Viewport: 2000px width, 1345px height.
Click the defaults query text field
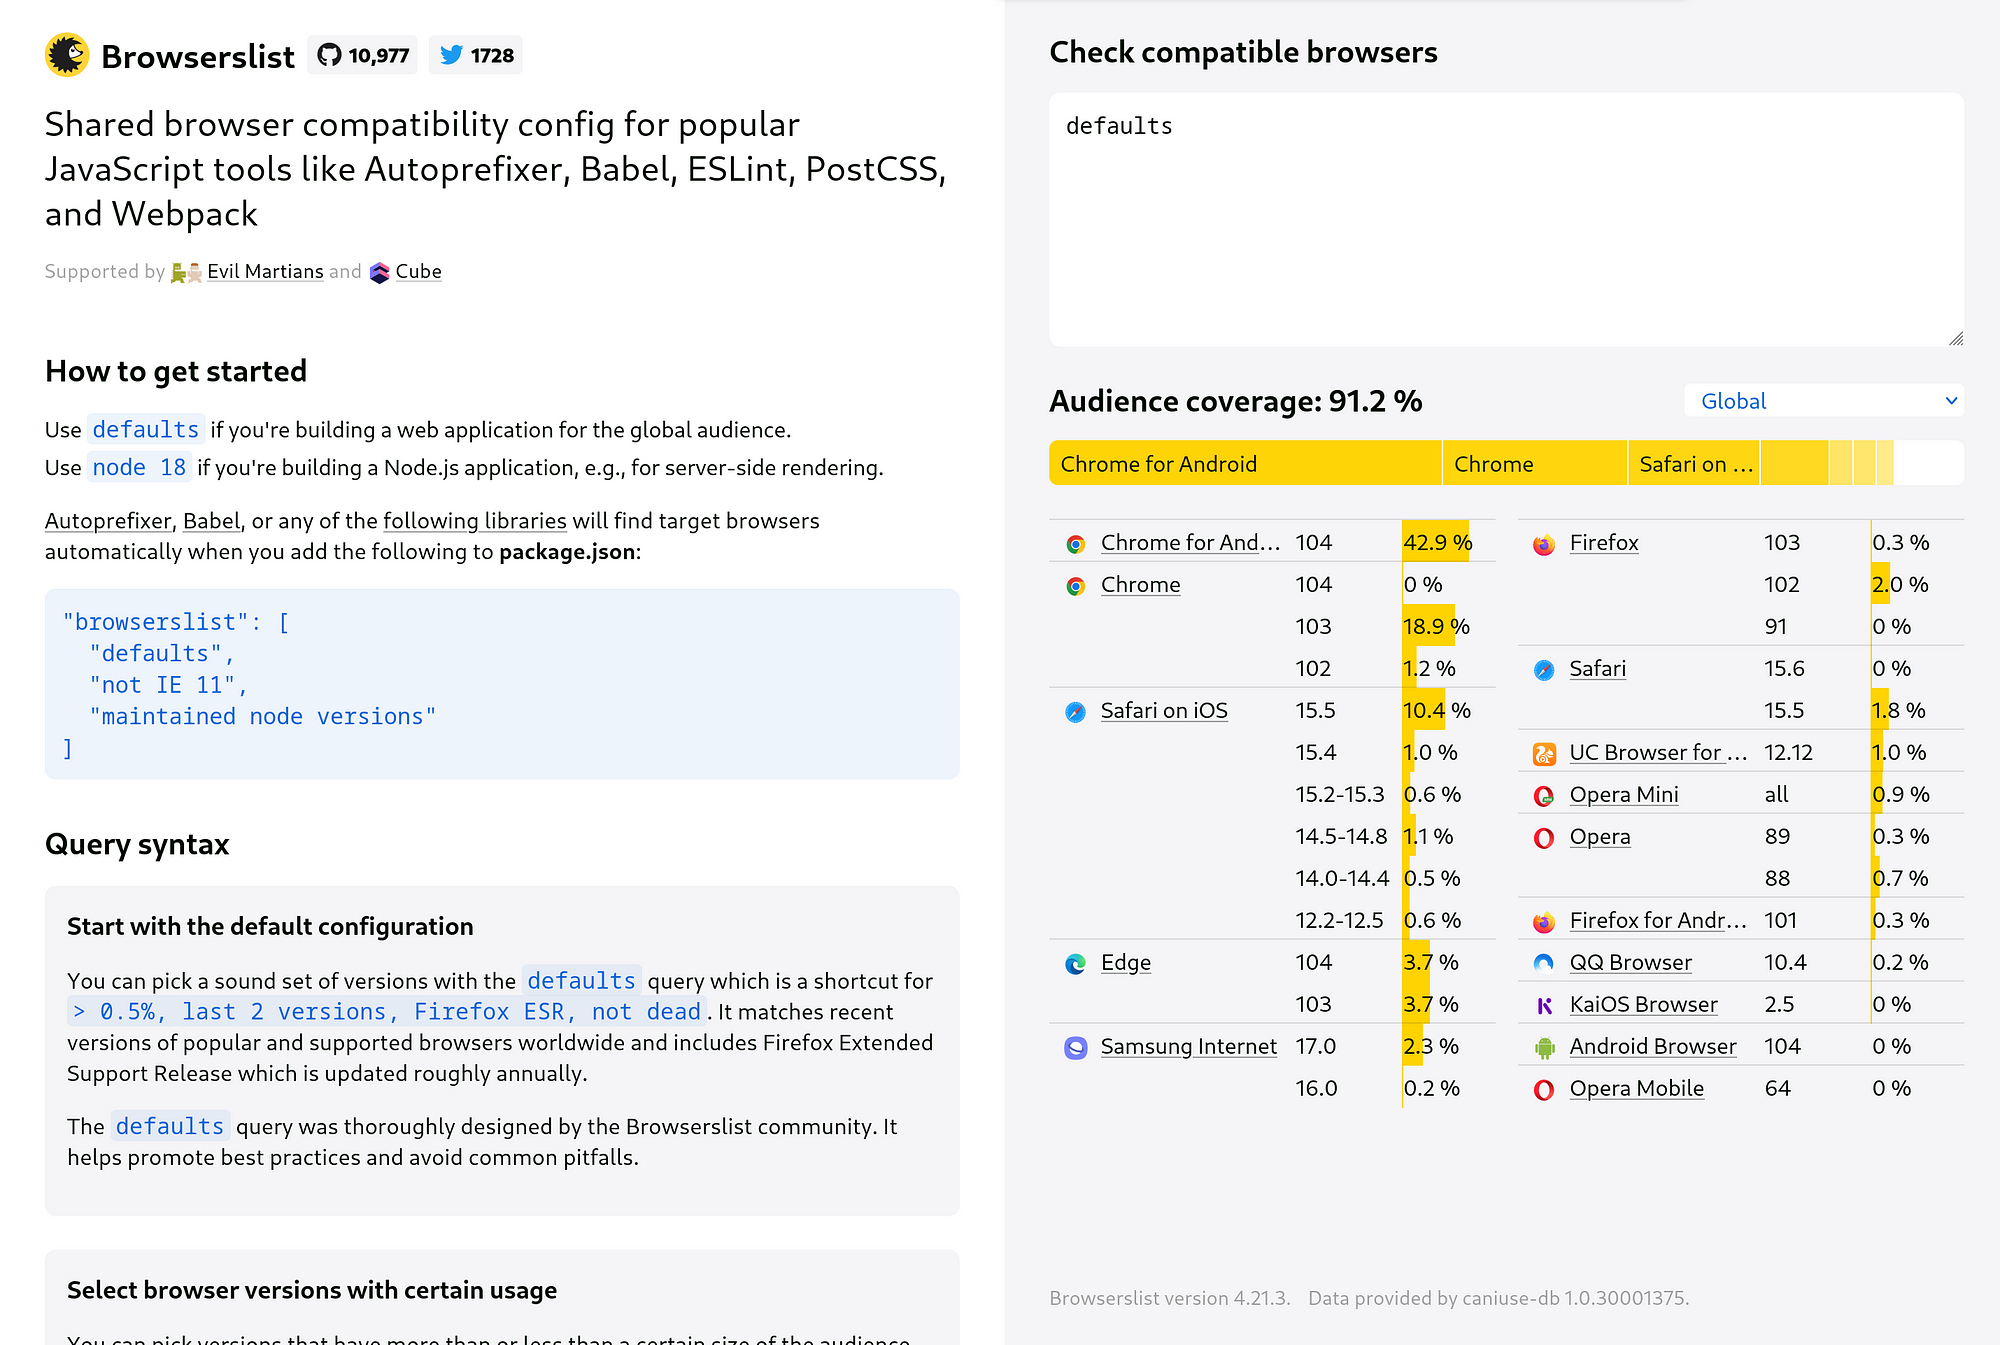pos(1506,220)
